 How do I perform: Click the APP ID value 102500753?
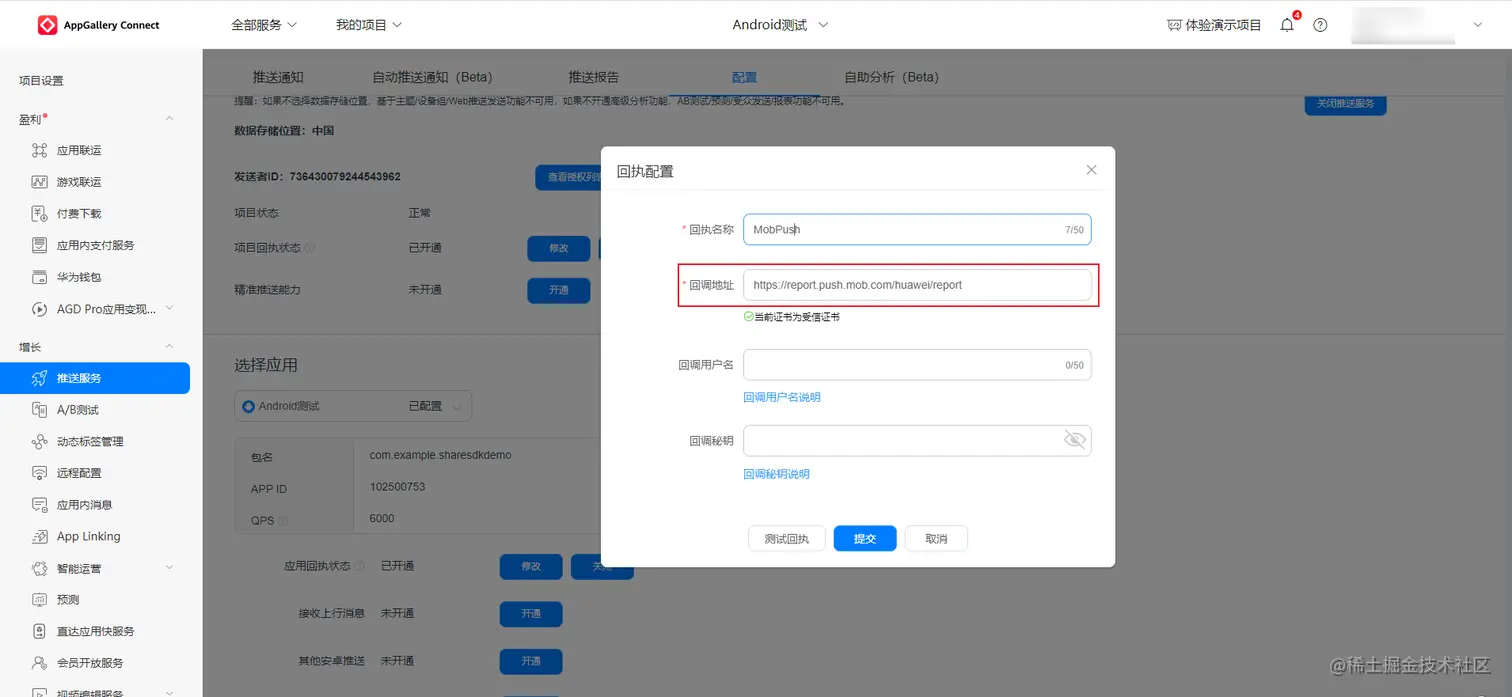(x=398, y=487)
